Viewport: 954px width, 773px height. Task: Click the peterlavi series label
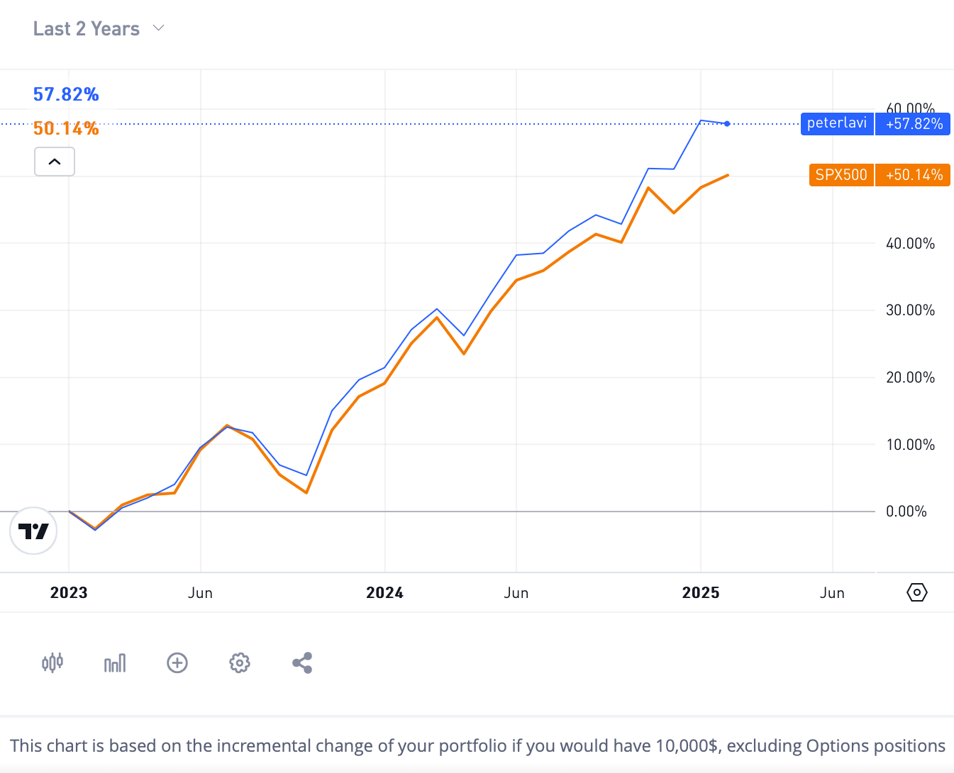pos(838,124)
